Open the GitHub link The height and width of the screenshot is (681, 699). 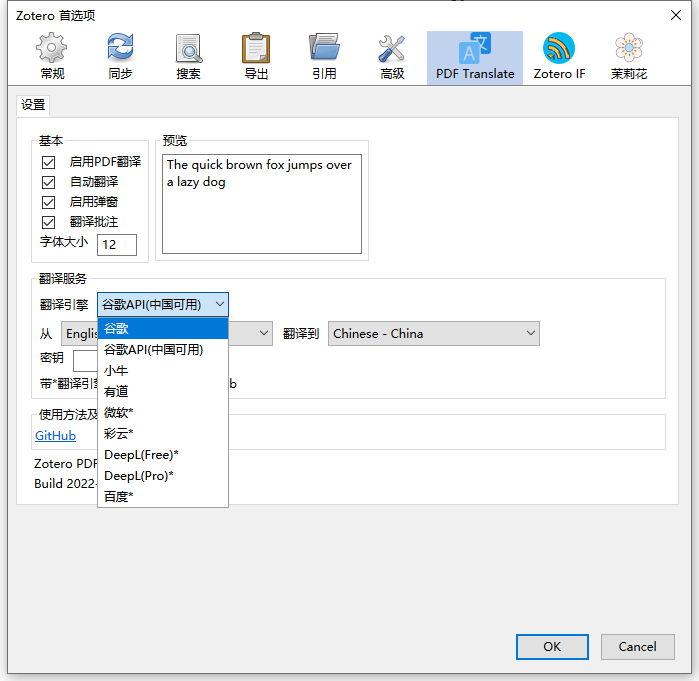tap(55, 435)
